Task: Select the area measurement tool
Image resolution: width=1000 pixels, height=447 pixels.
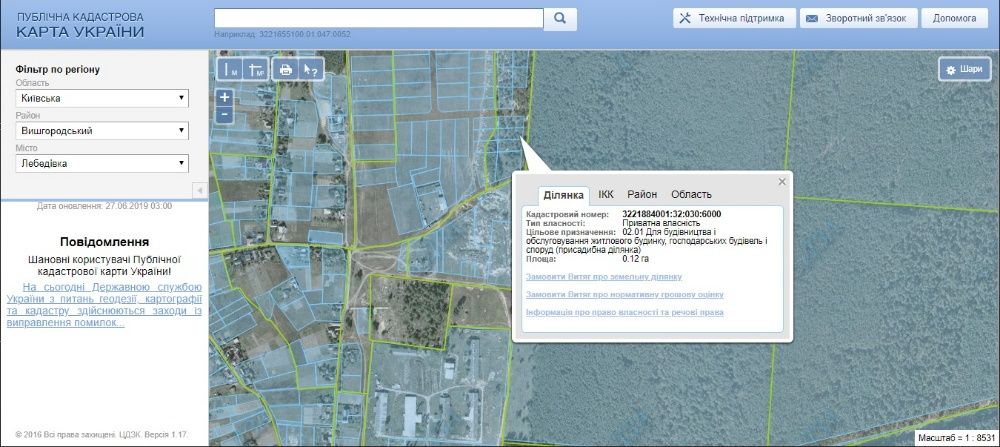Action: (x=256, y=70)
